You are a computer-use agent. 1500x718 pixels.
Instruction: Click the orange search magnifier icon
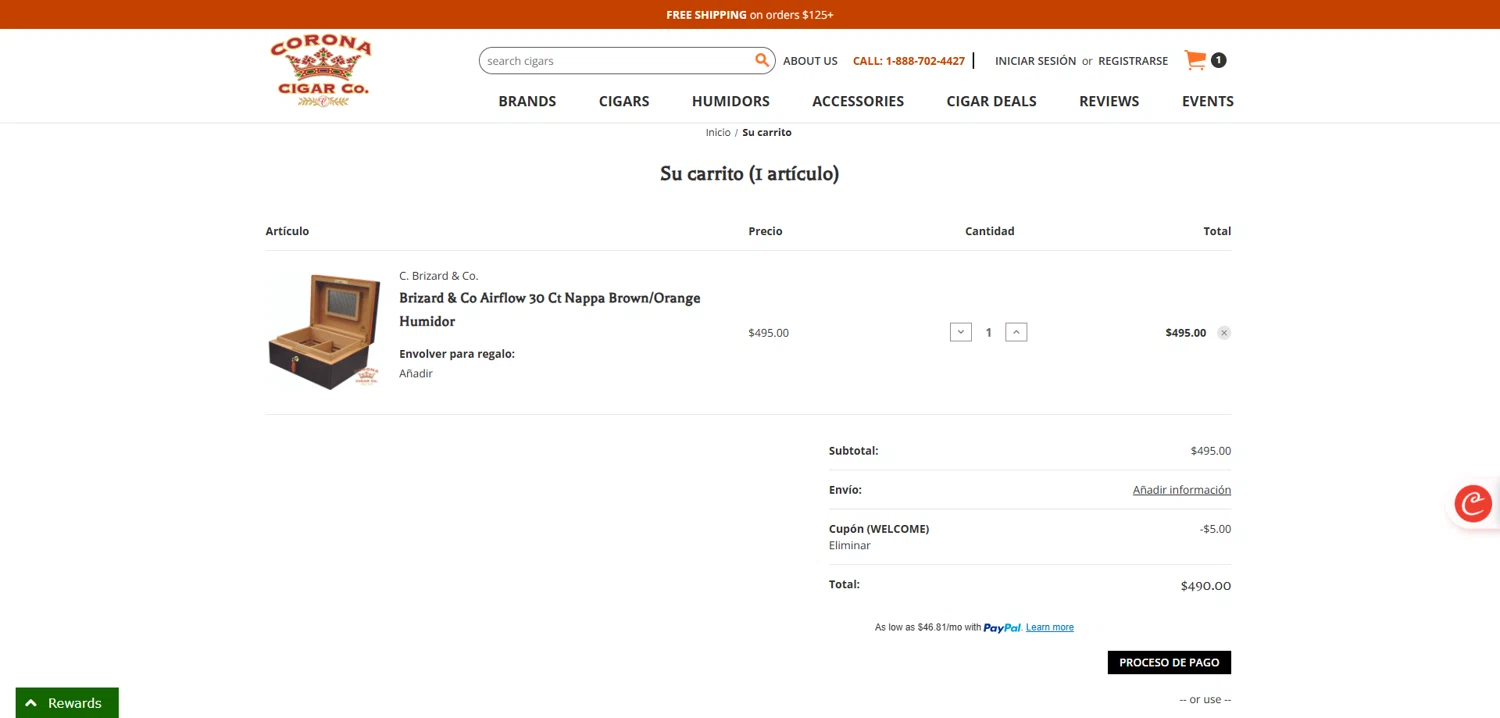(762, 60)
